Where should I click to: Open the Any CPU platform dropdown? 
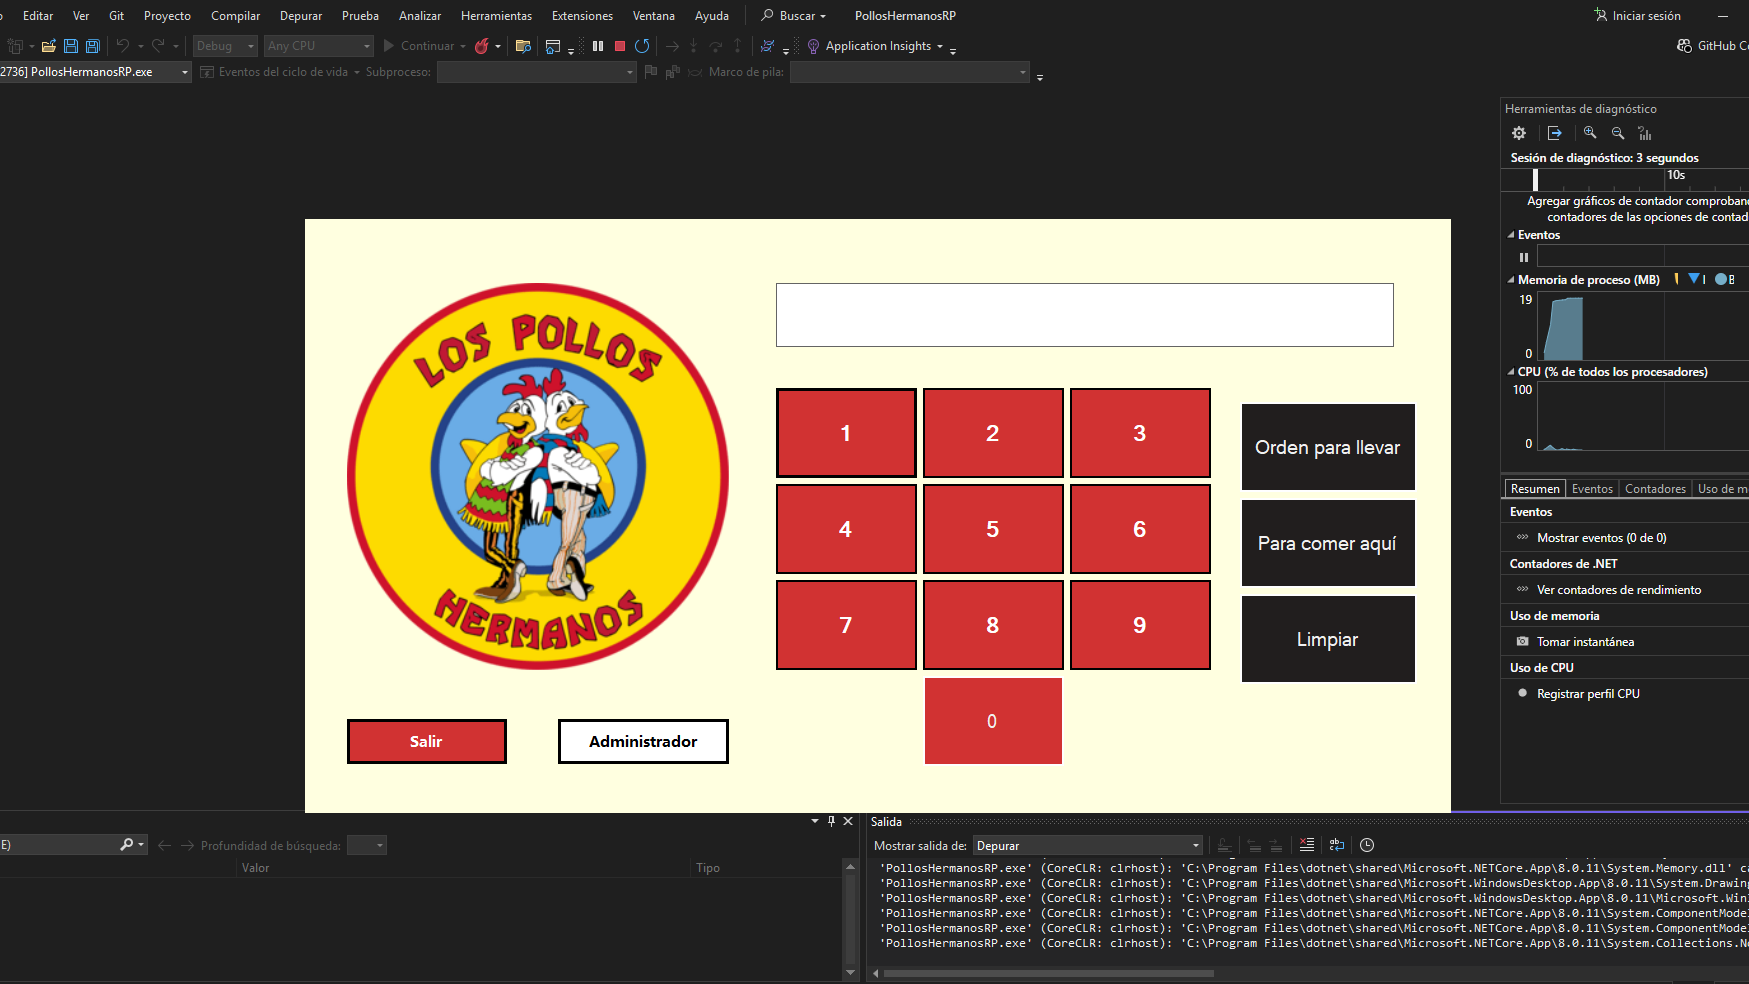tap(319, 46)
